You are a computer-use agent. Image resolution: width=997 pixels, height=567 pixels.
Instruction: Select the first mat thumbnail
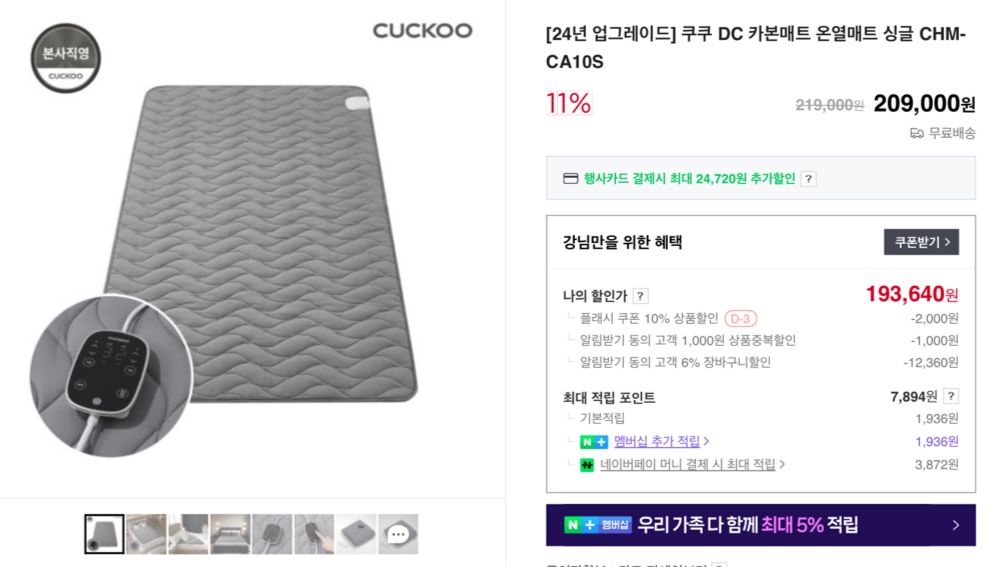coord(104,534)
